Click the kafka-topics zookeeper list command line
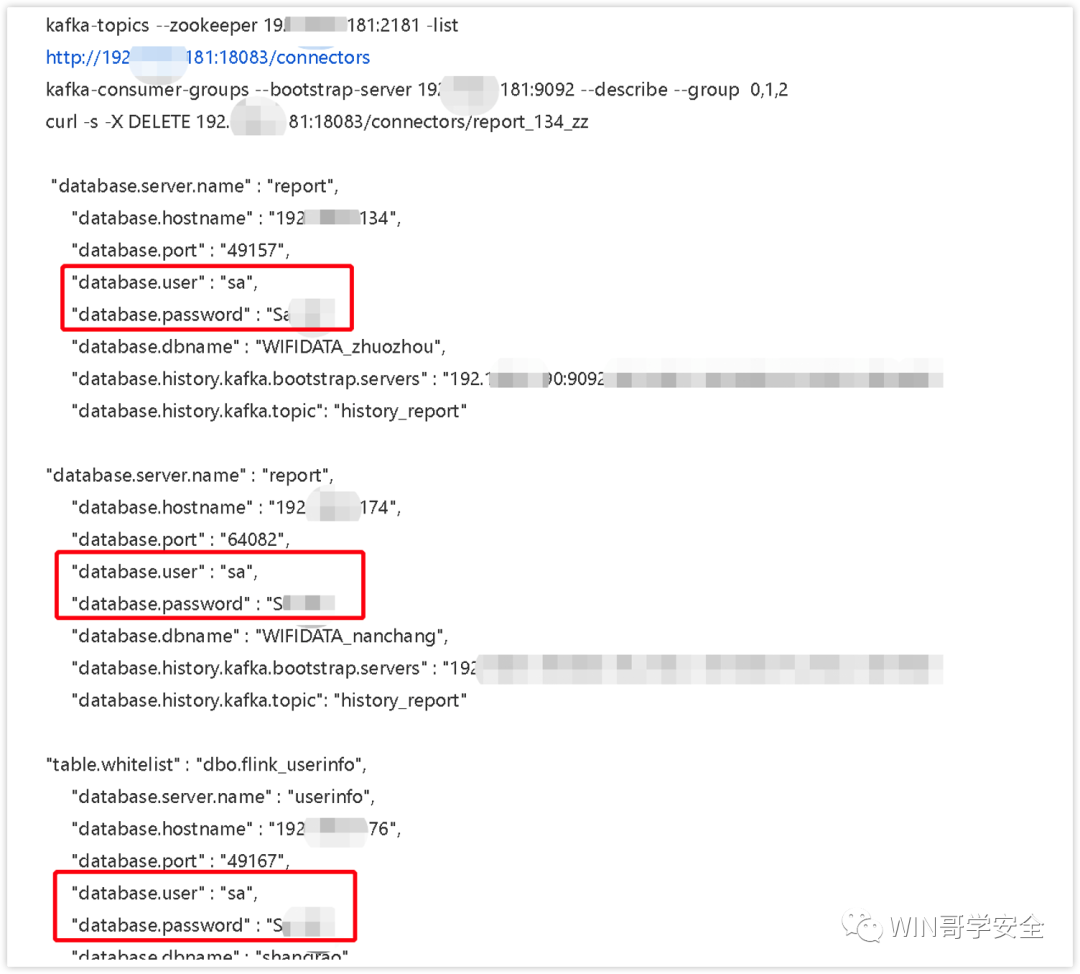The width and height of the screenshot is (1080, 974). [x=251, y=25]
